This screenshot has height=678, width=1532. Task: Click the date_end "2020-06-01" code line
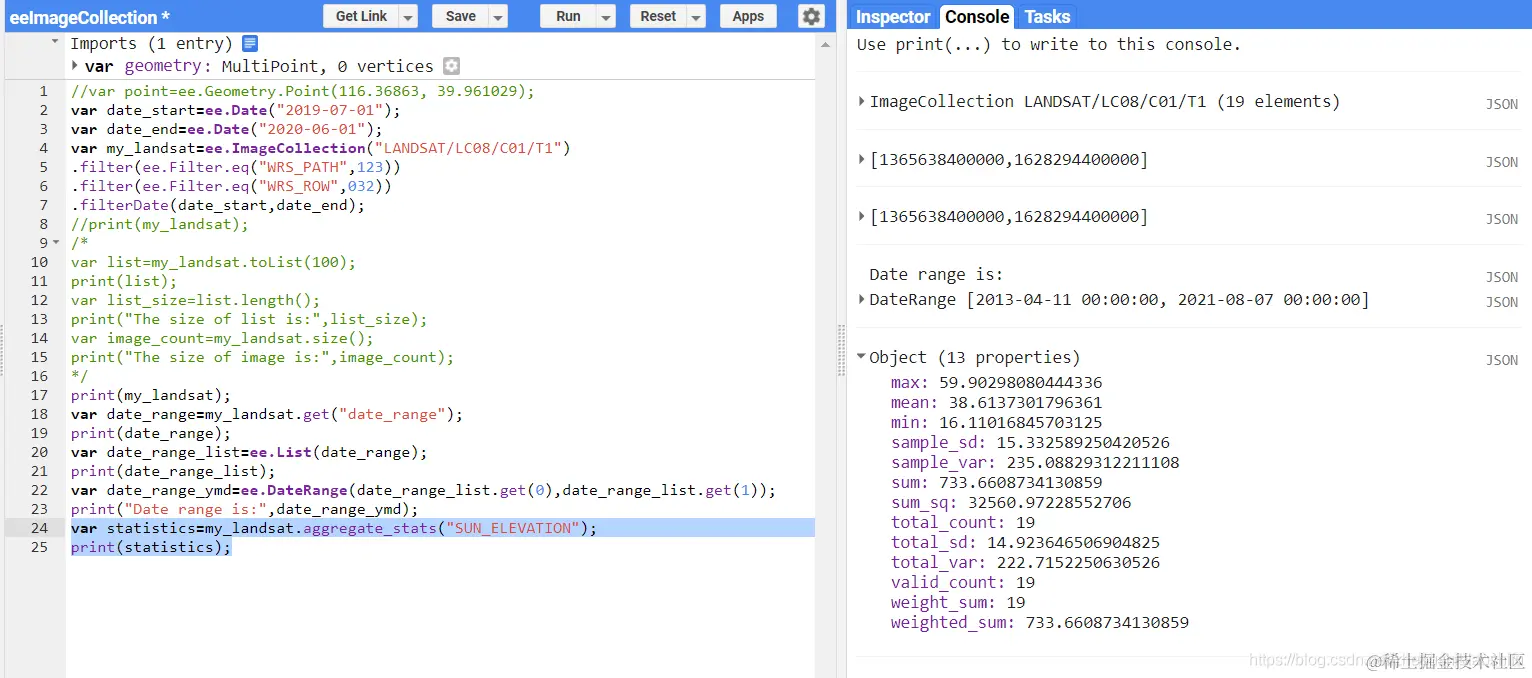pos(227,129)
